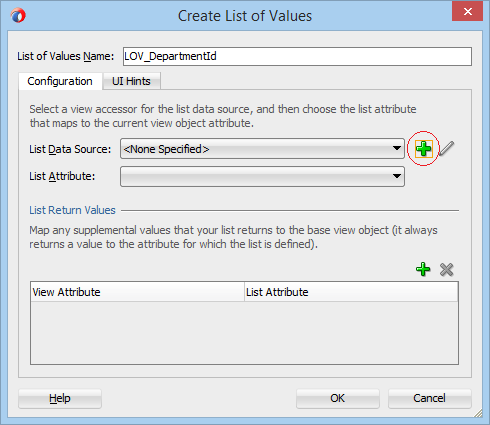490x425 pixels.
Task: Click the pencil edit icon beside List Data Source
Action: click(446, 148)
